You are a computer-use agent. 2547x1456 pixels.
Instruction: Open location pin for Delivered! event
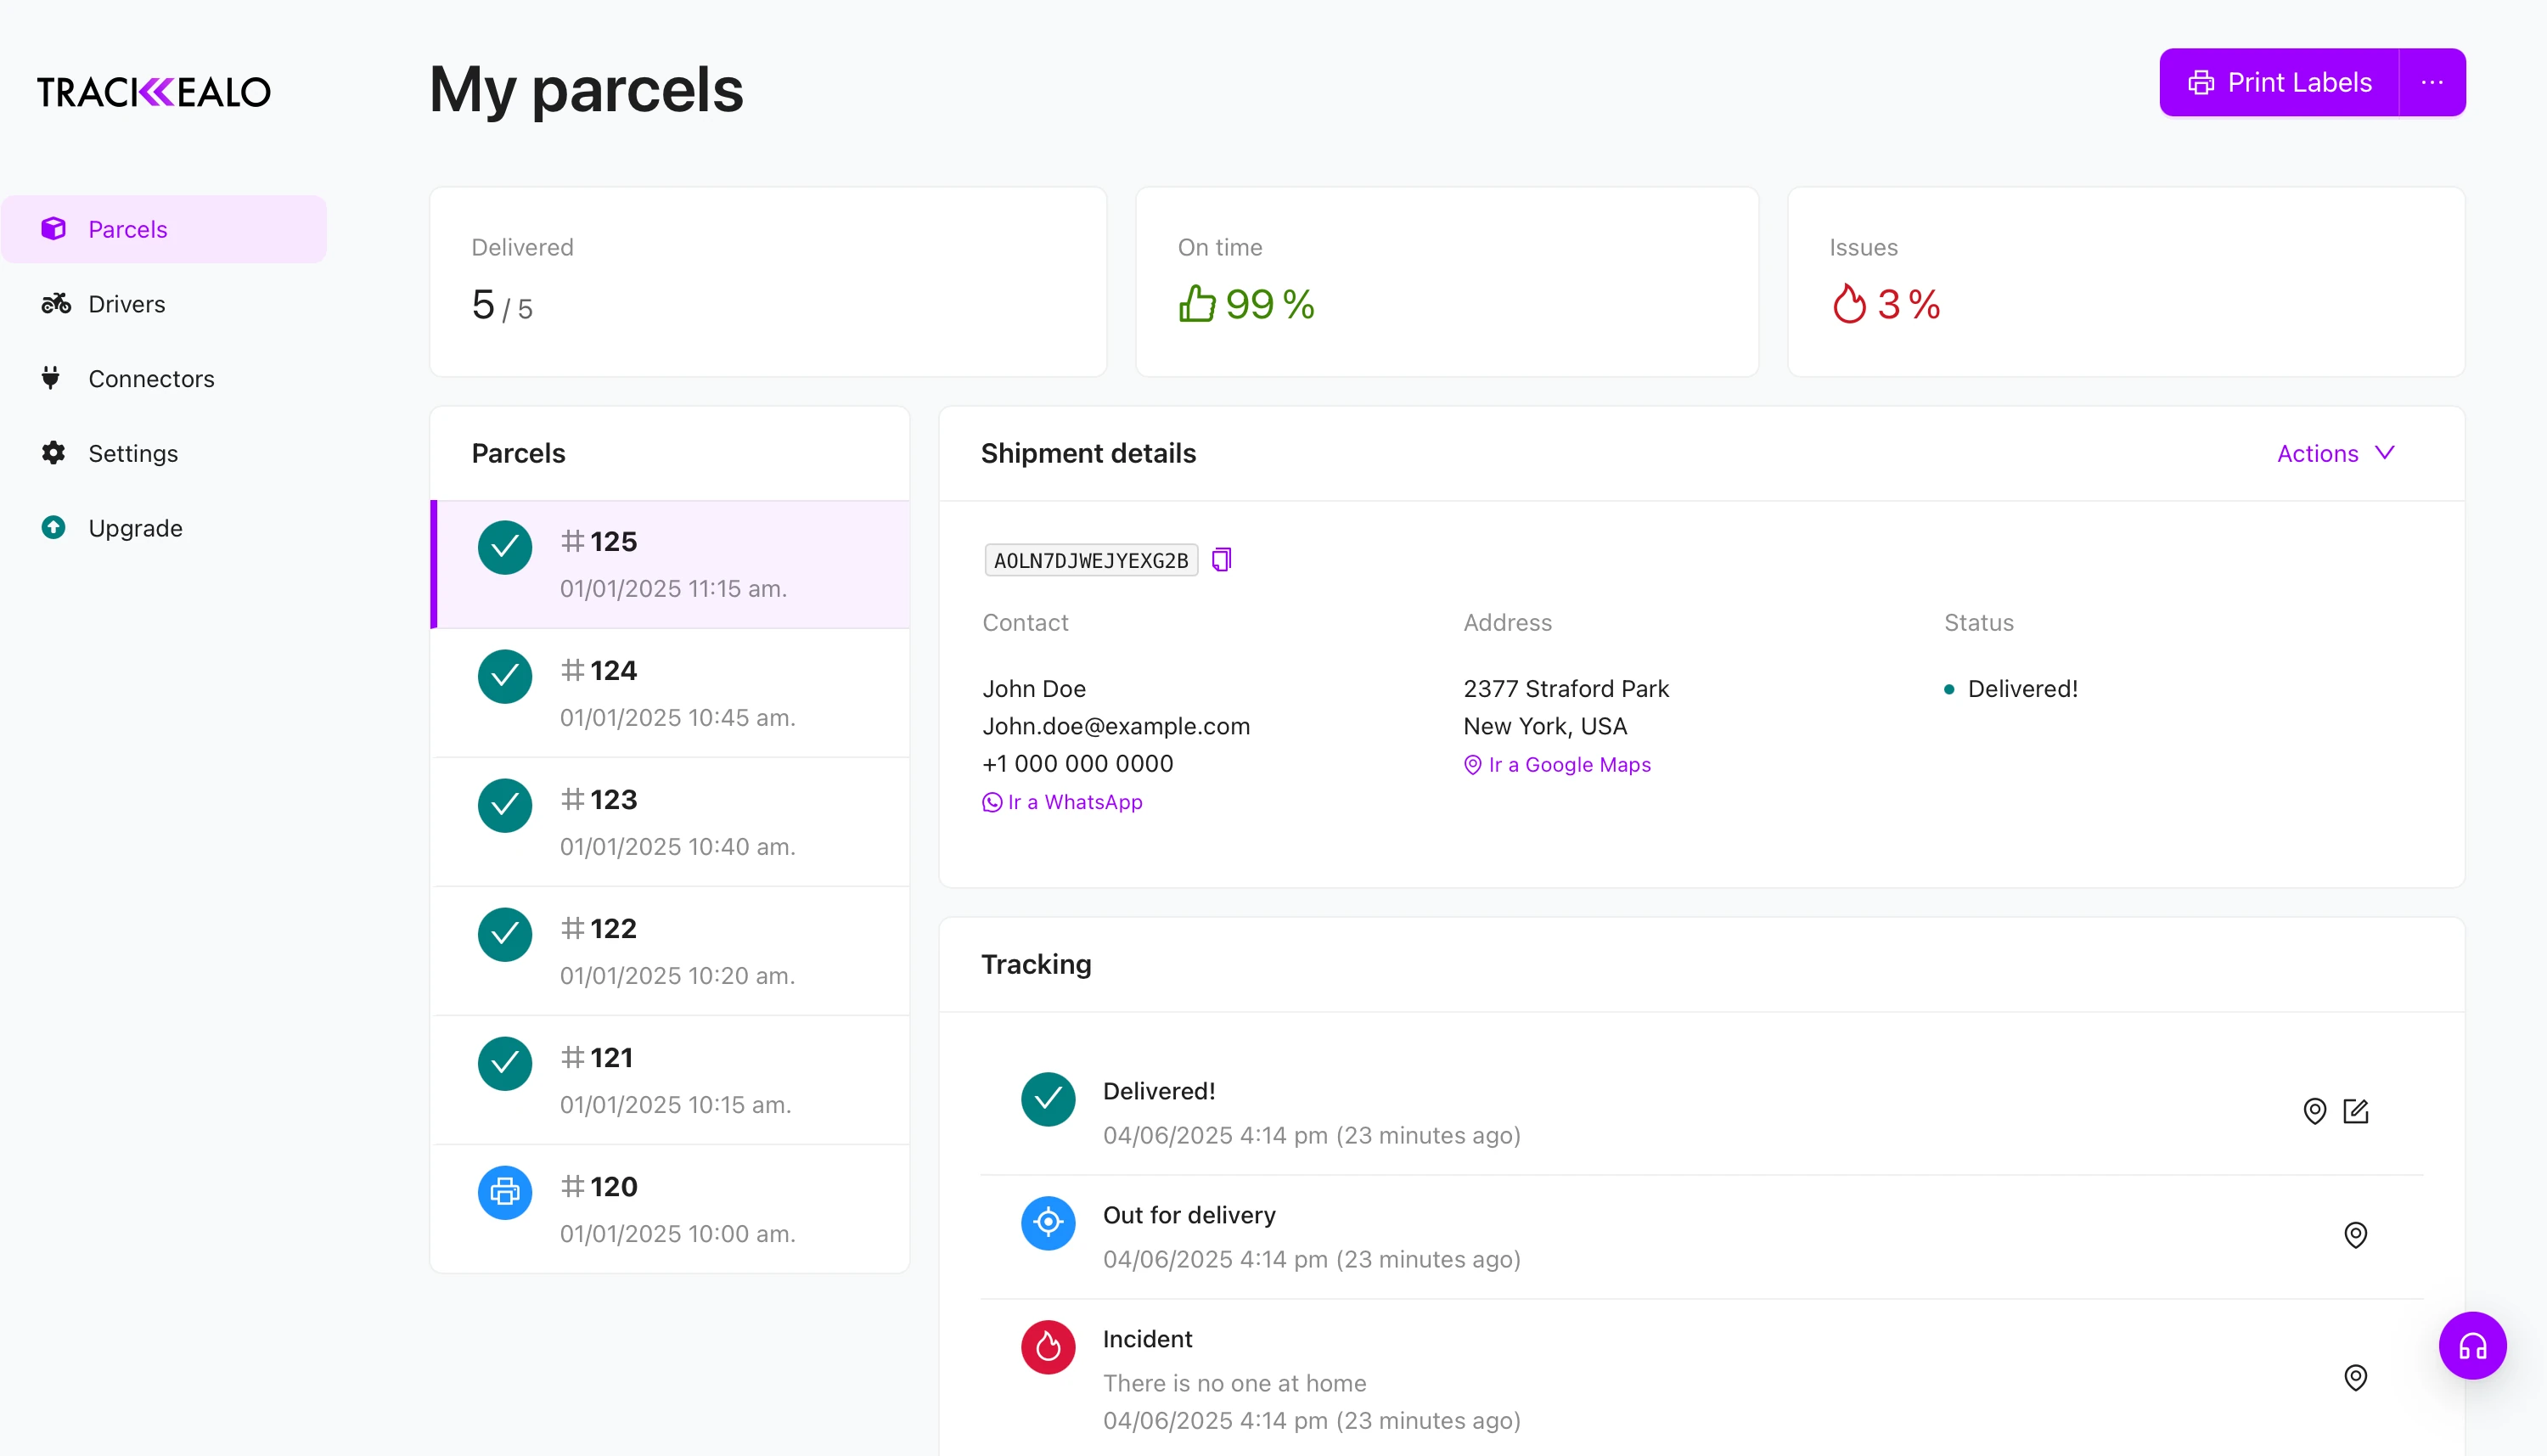point(2314,1111)
